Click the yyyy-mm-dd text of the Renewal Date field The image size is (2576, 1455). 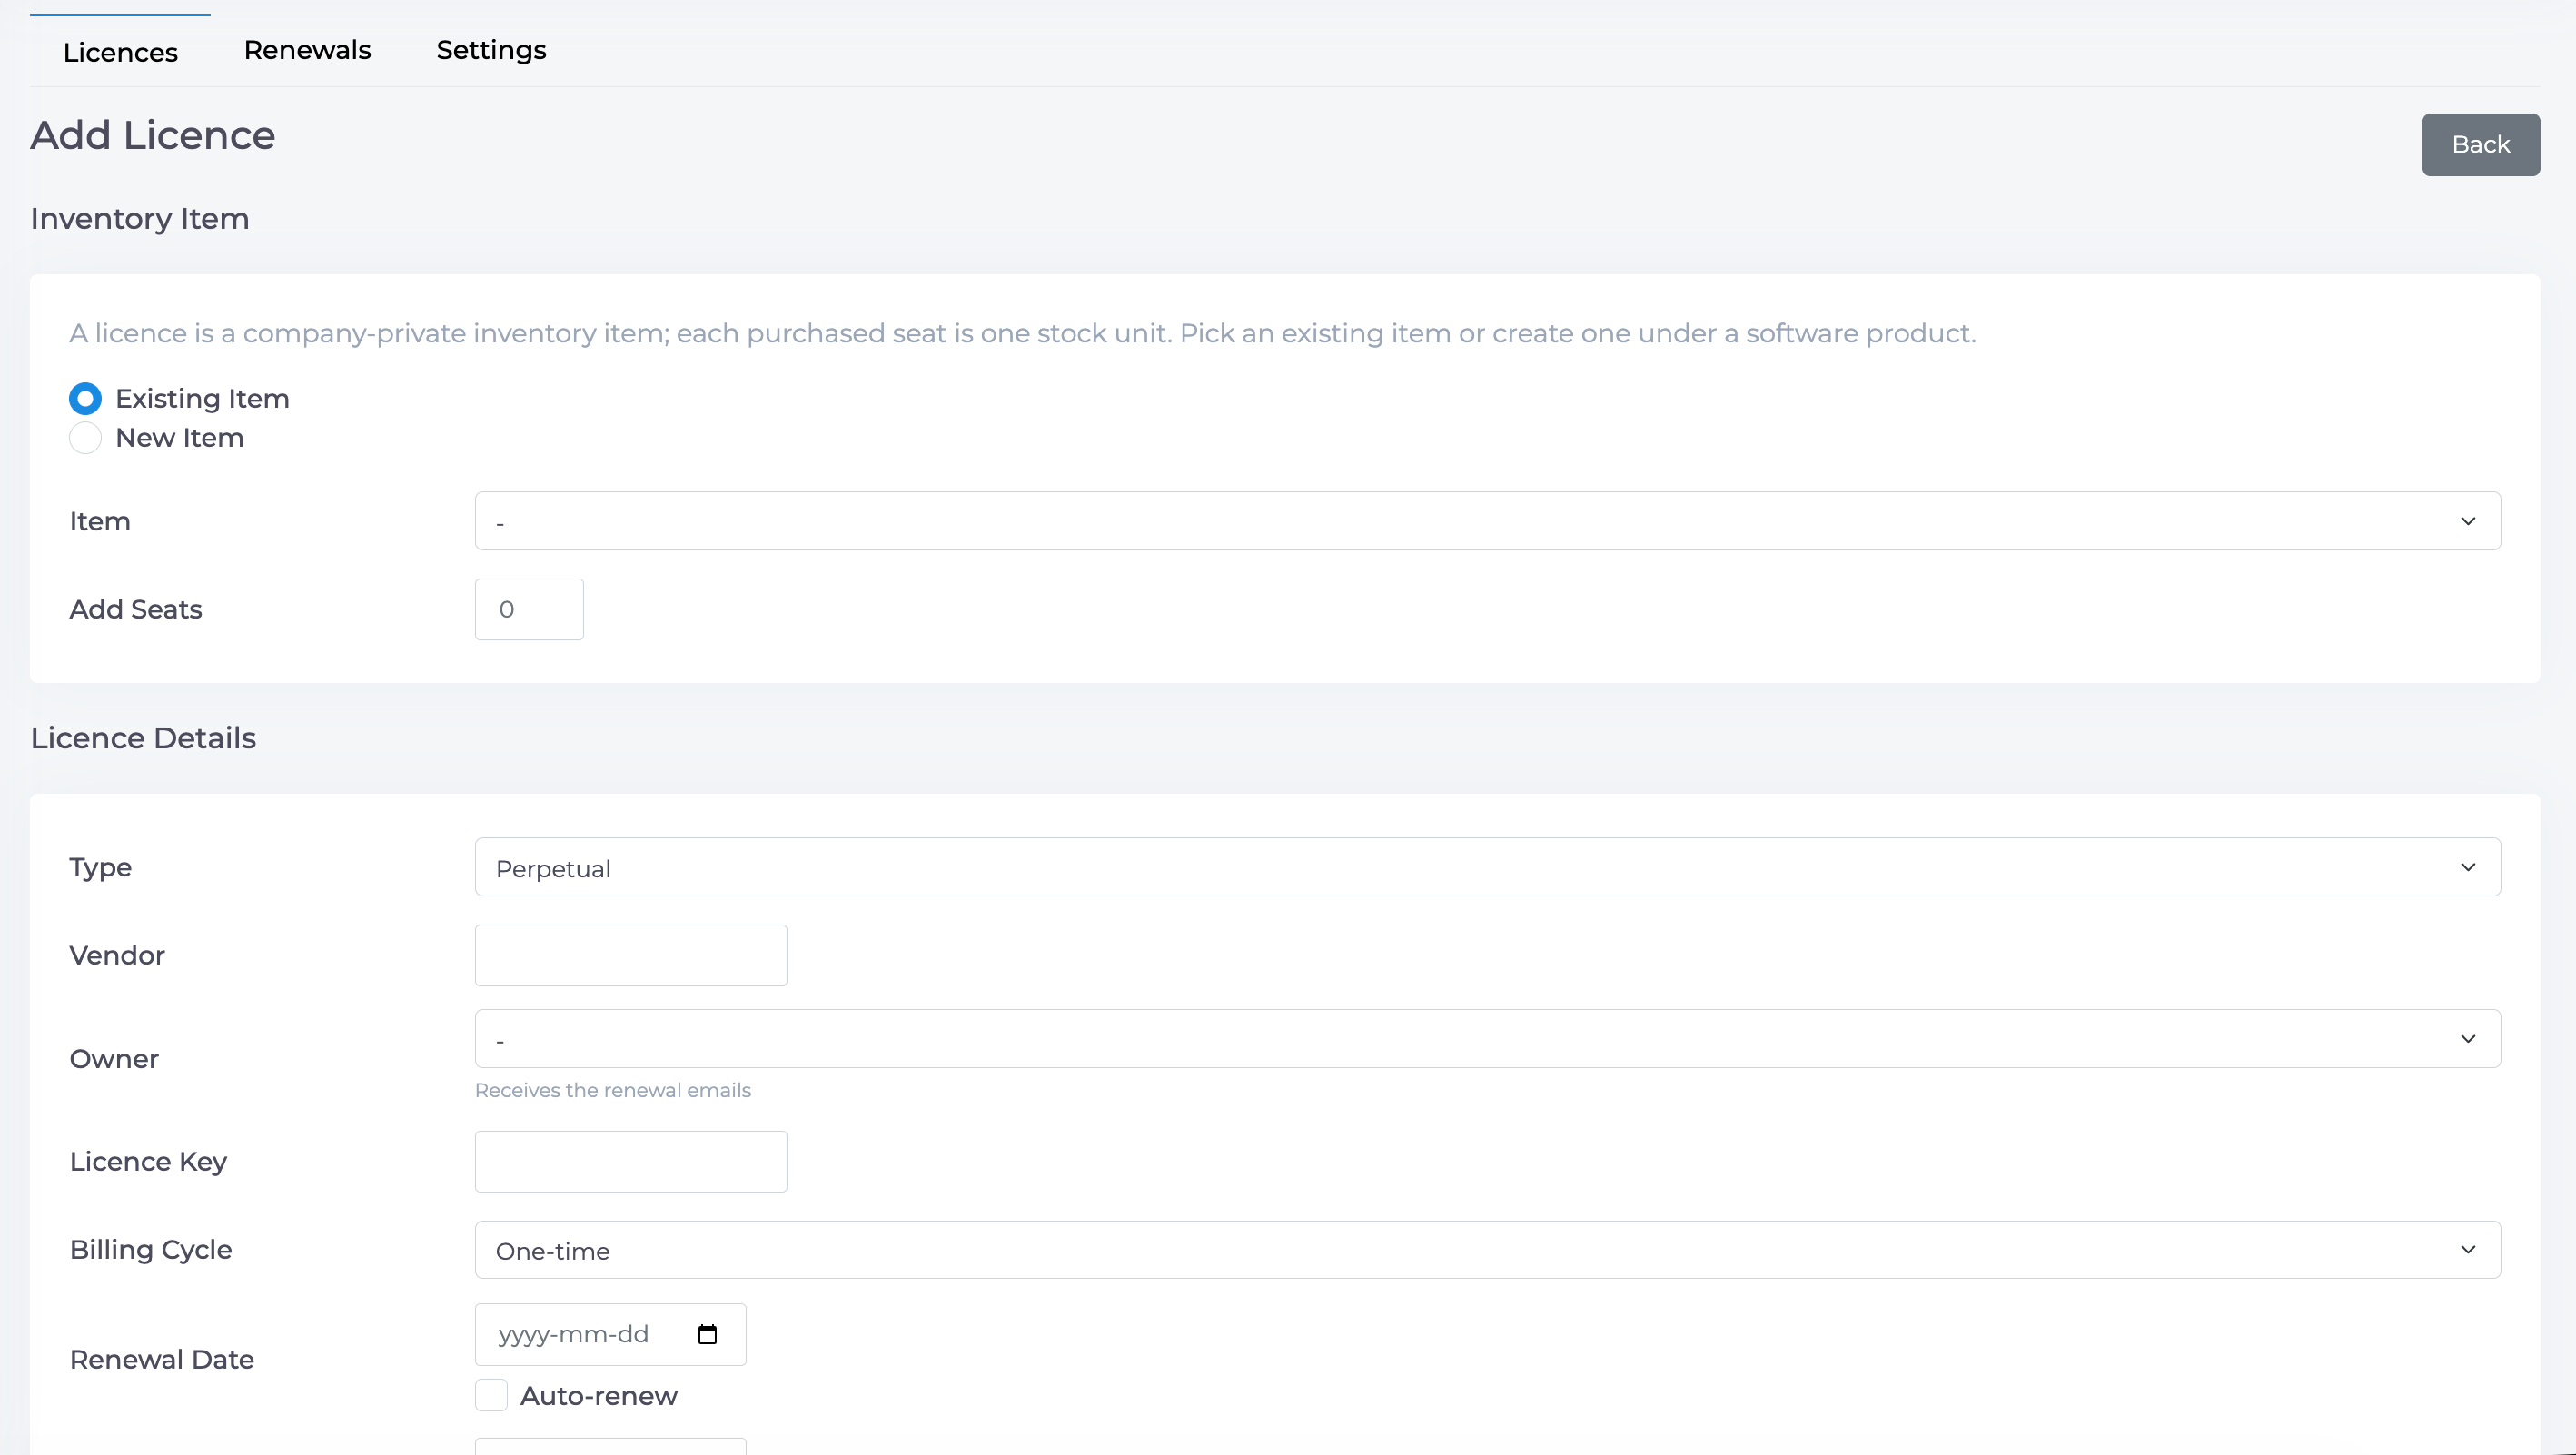click(573, 1334)
